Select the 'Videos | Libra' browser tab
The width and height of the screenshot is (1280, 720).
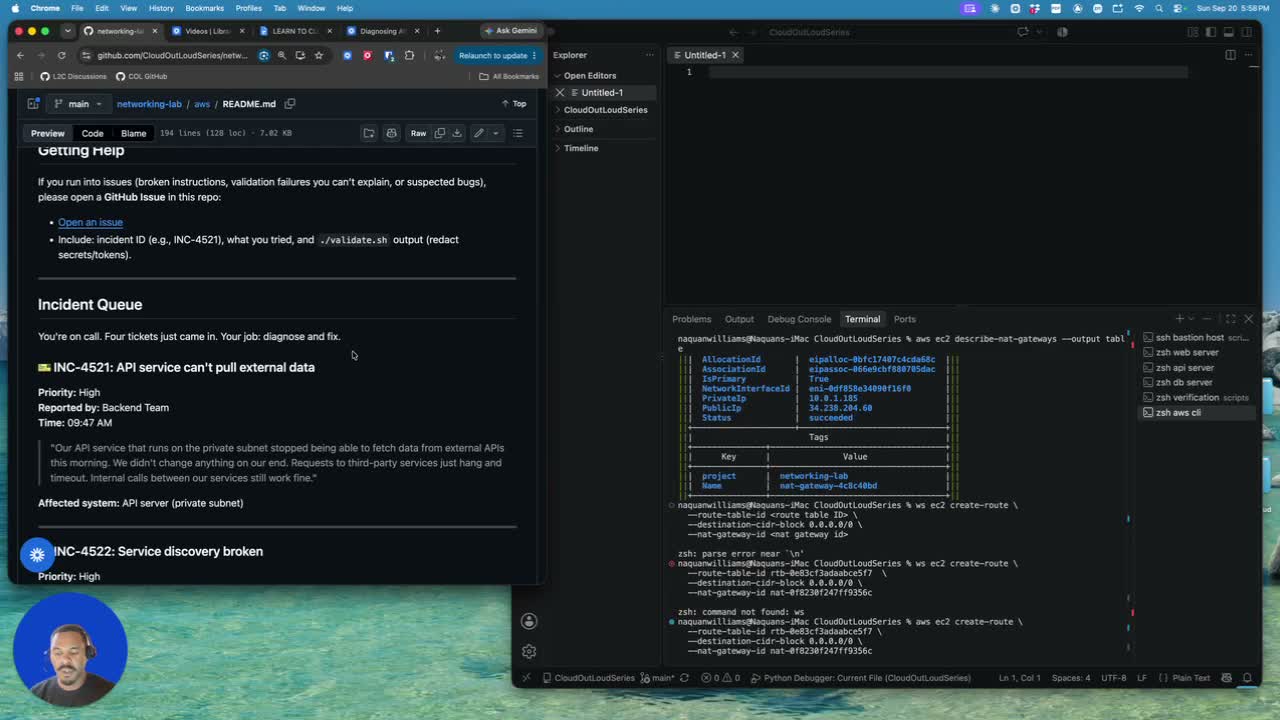pyautogui.click(x=207, y=31)
